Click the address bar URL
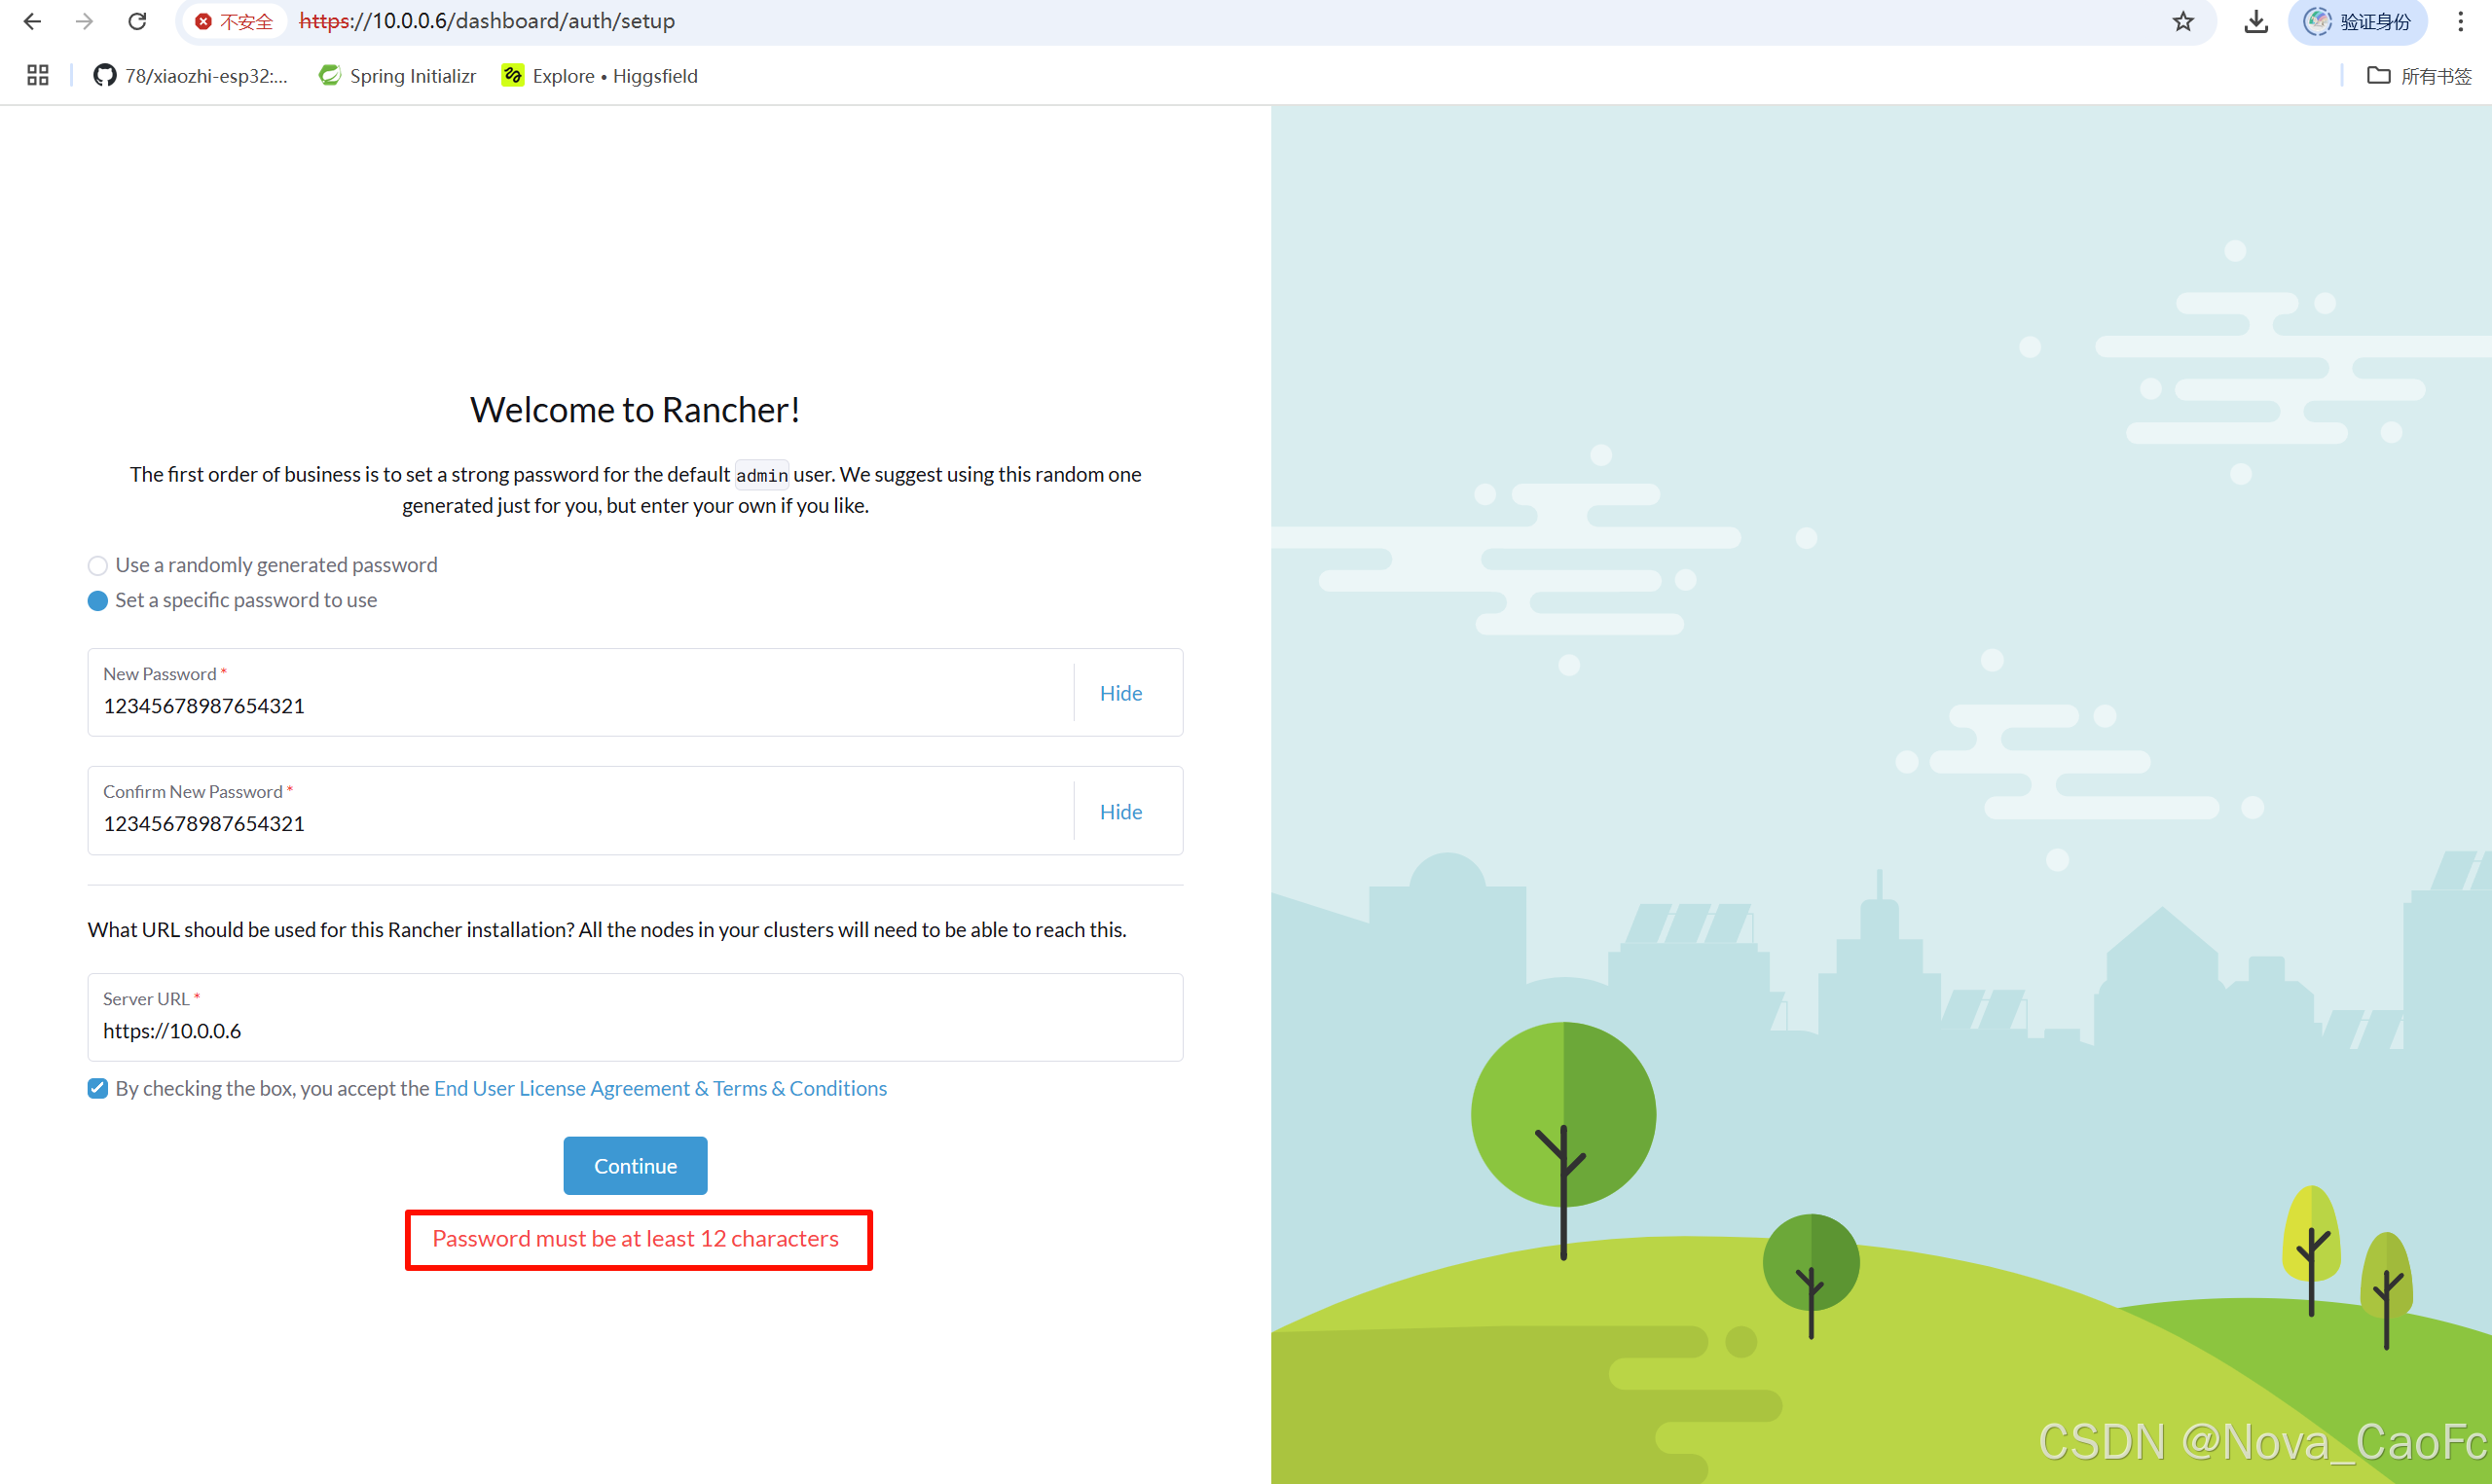2492x1484 pixels. (487, 21)
